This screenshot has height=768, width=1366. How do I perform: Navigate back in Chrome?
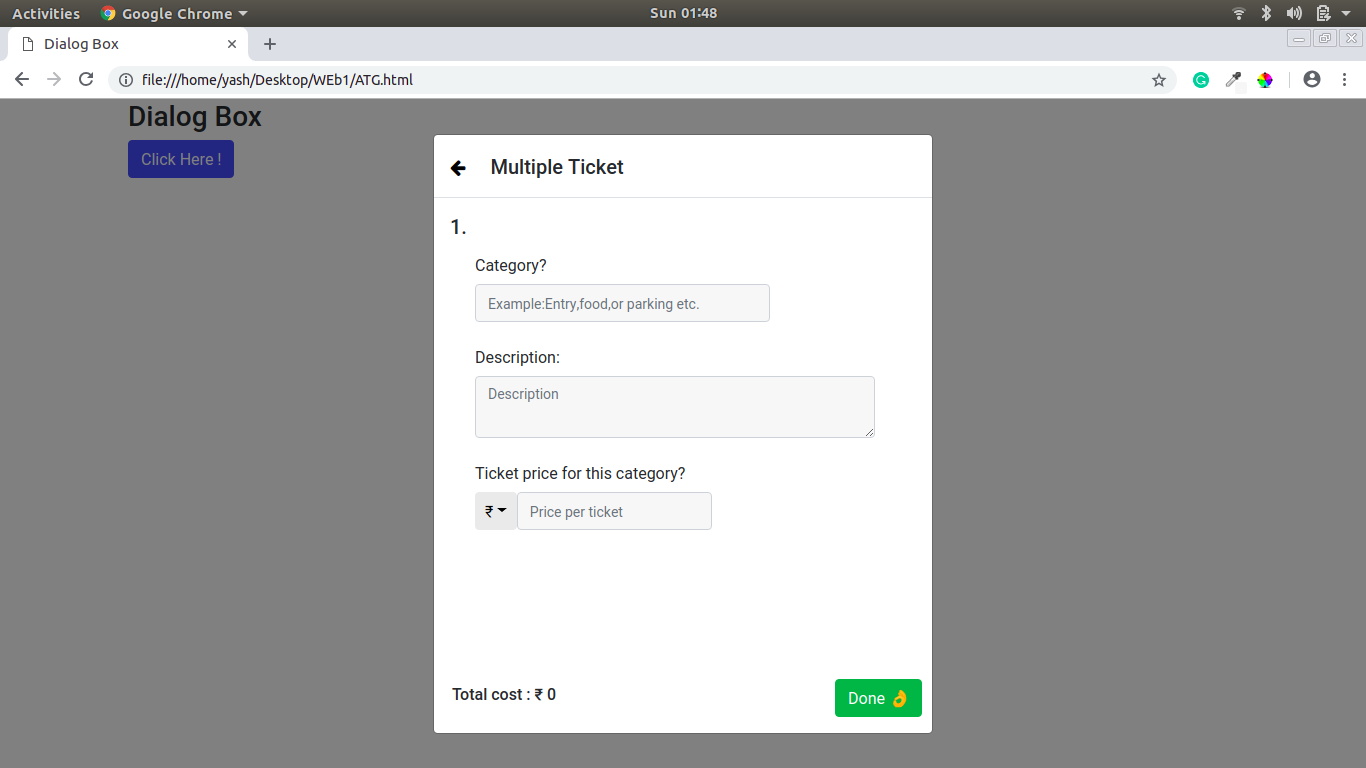(22, 79)
